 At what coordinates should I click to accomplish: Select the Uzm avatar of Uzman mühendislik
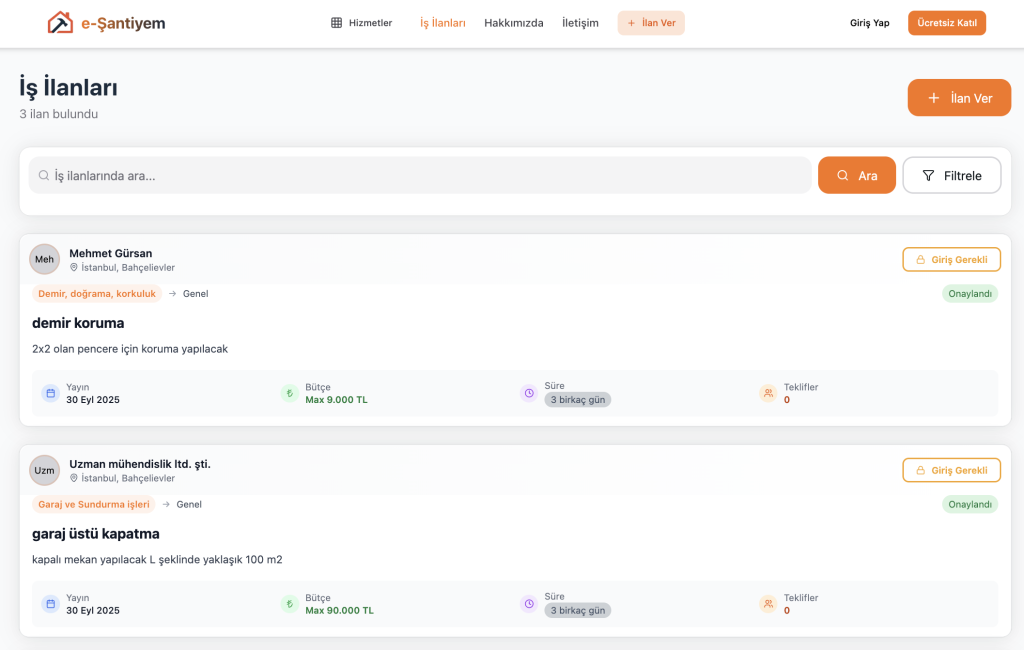coord(45,470)
